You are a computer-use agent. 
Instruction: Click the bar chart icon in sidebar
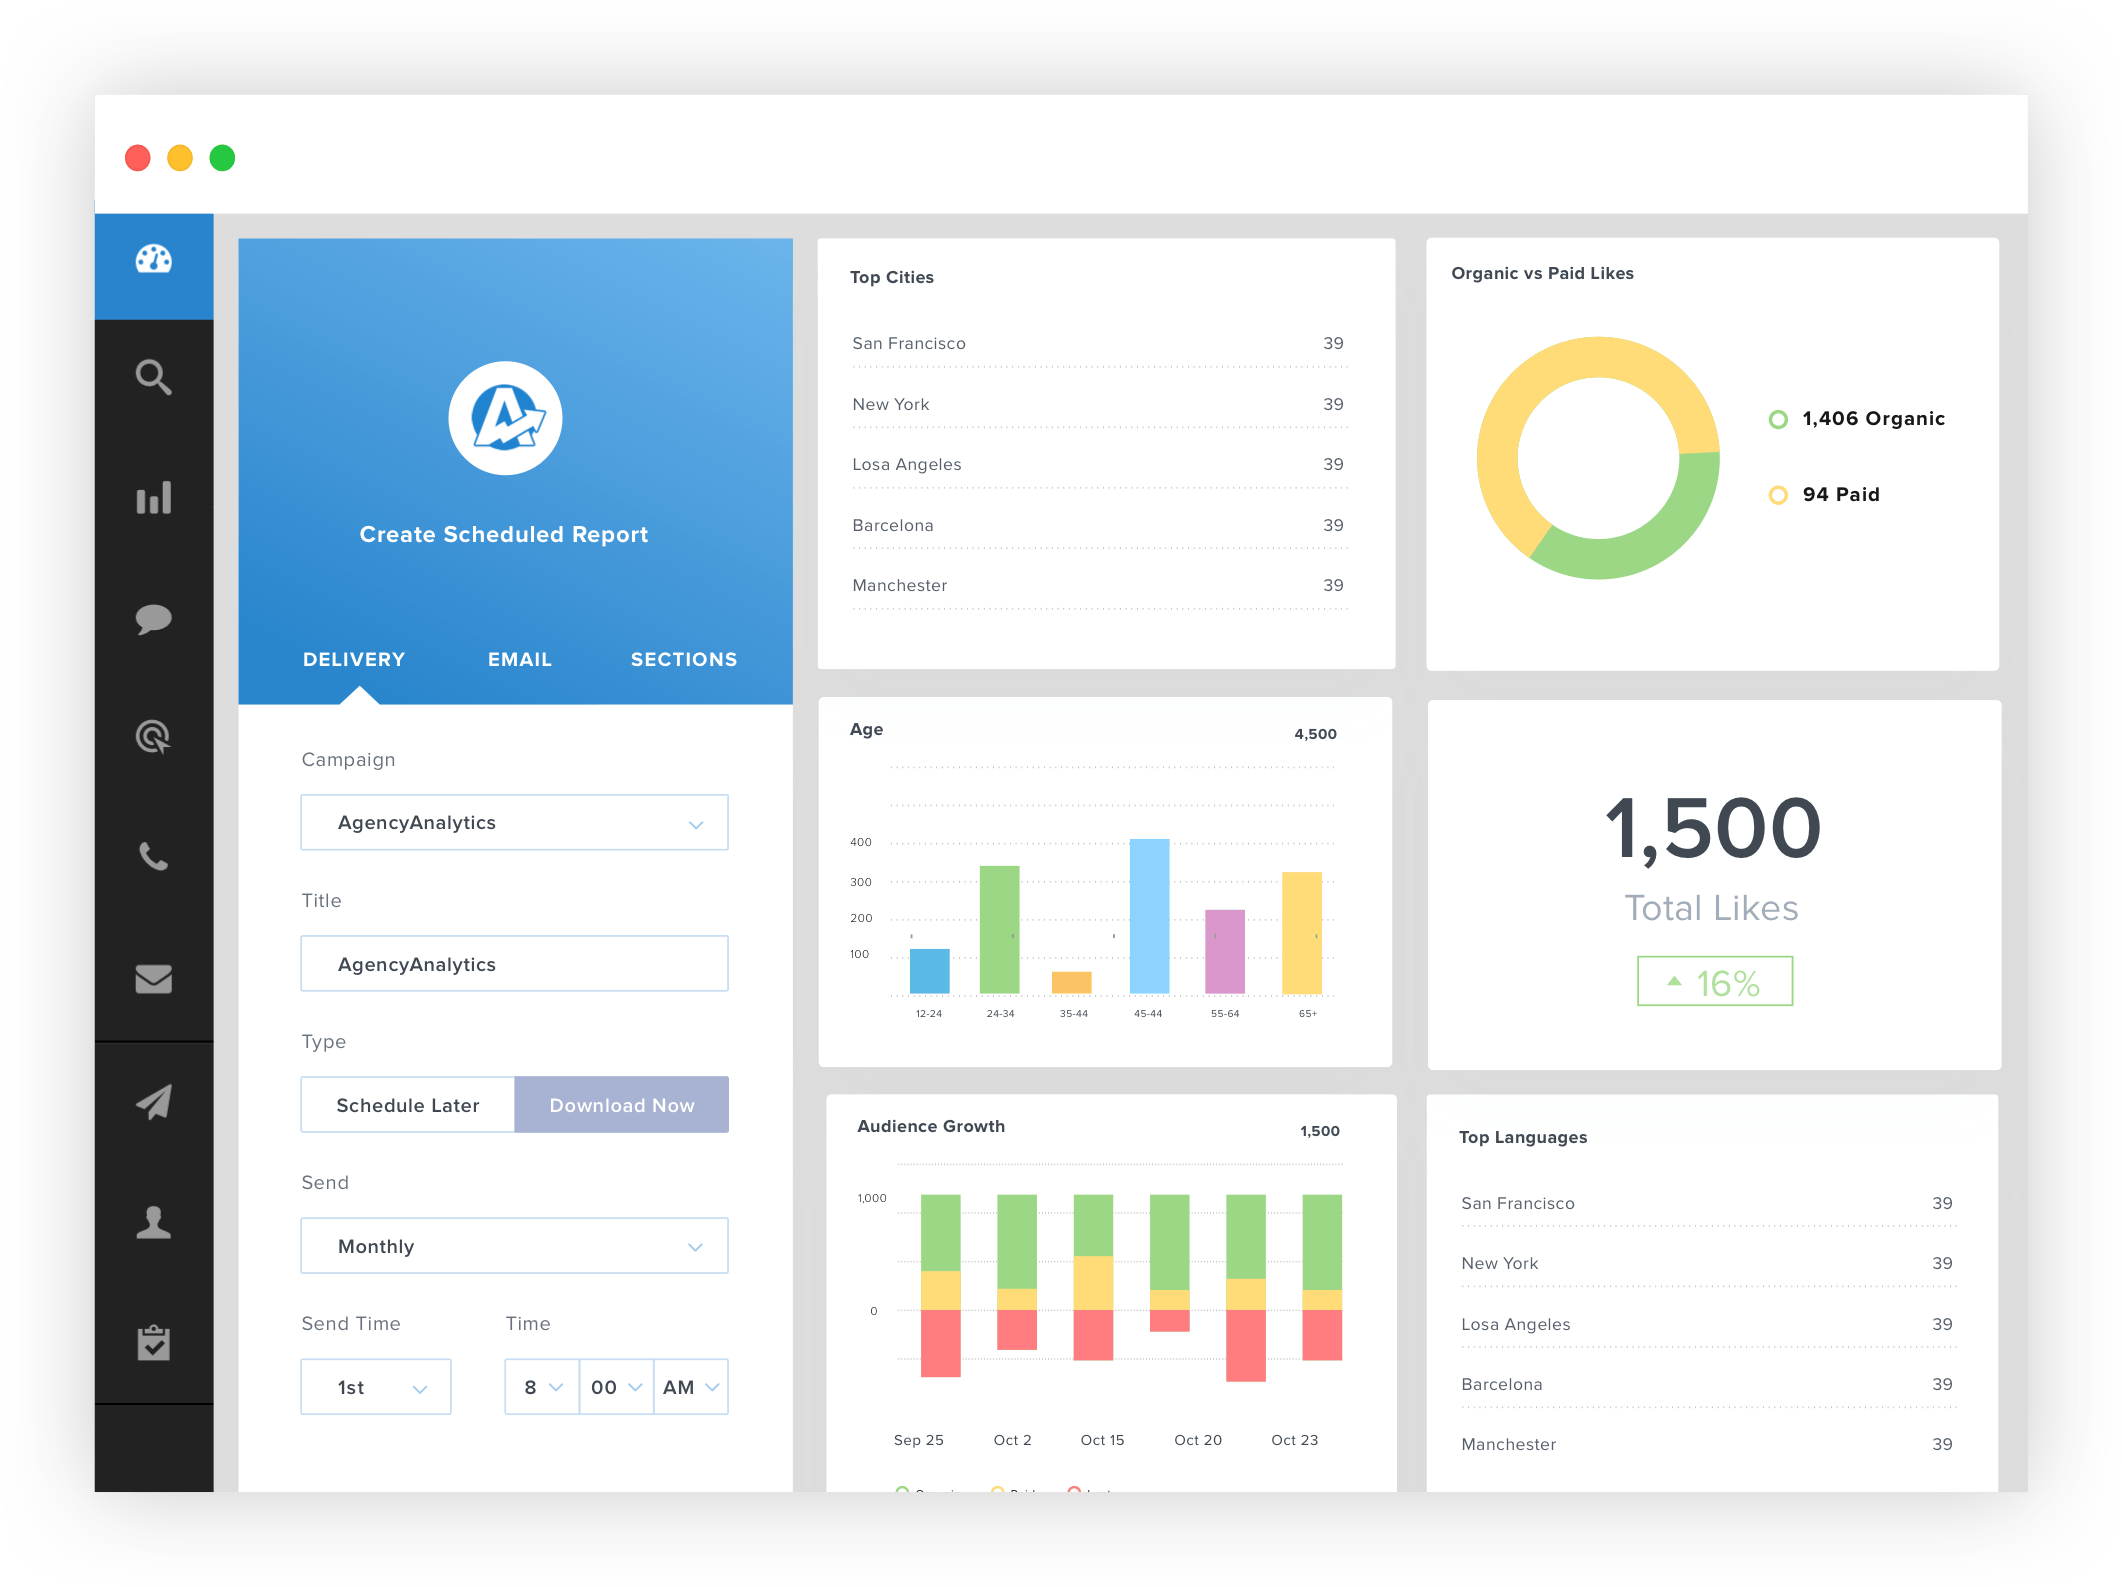click(155, 497)
